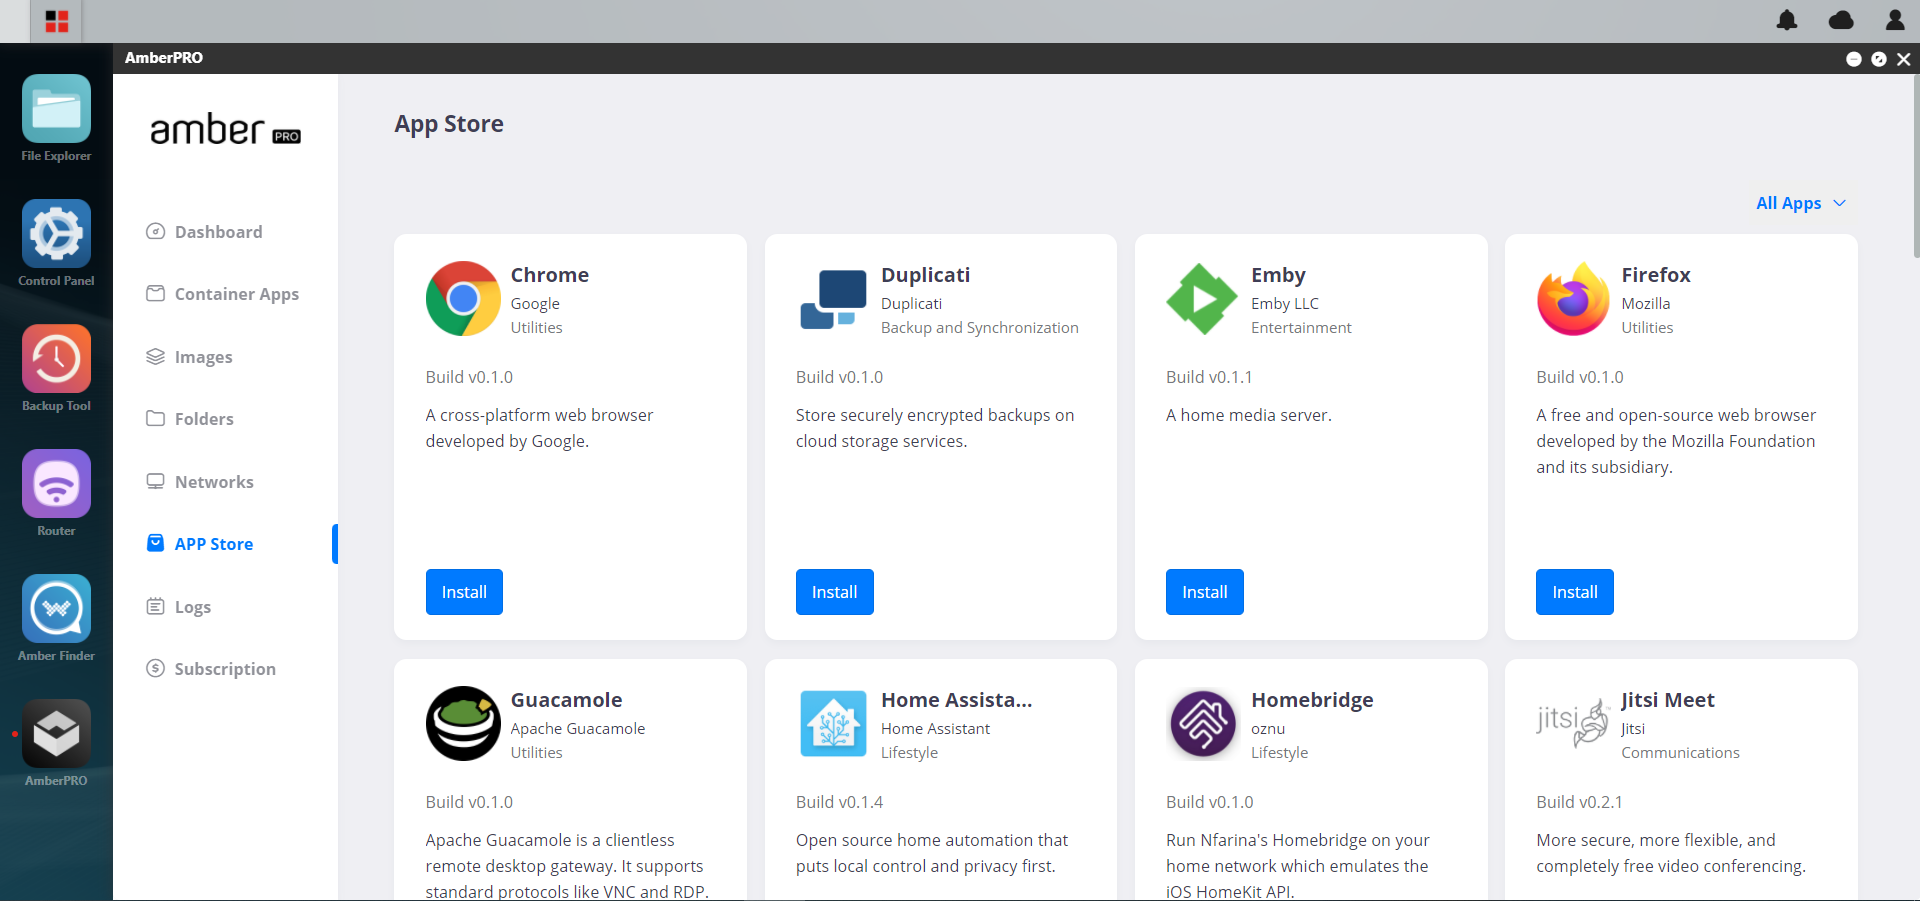
Task: Click the Home Assistant app logo
Action: [x=833, y=723]
